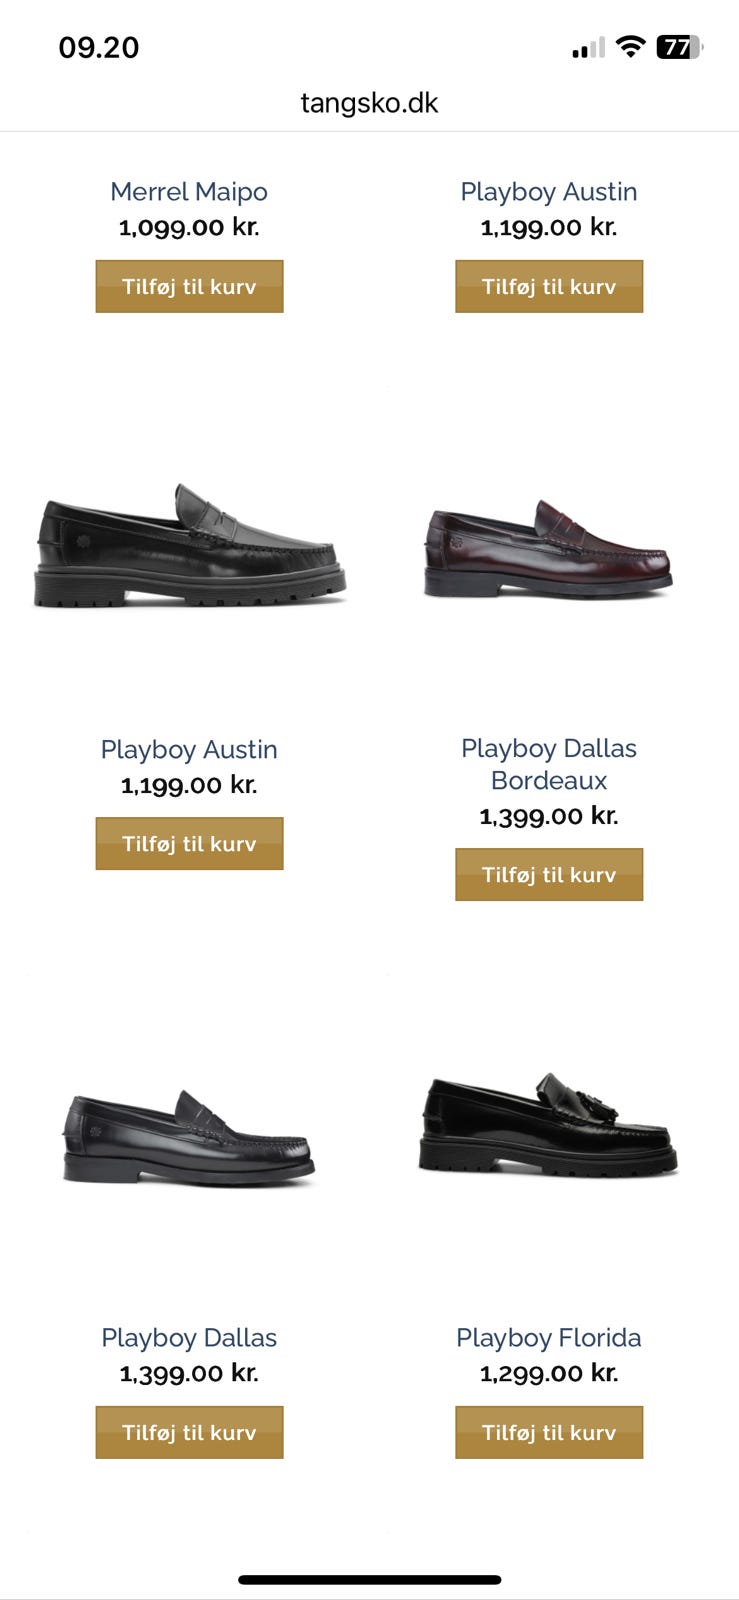Add Playboy Austin beside Dallas Bordeaux to cart
Screen dimensions: 739x1600
click(x=189, y=843)
